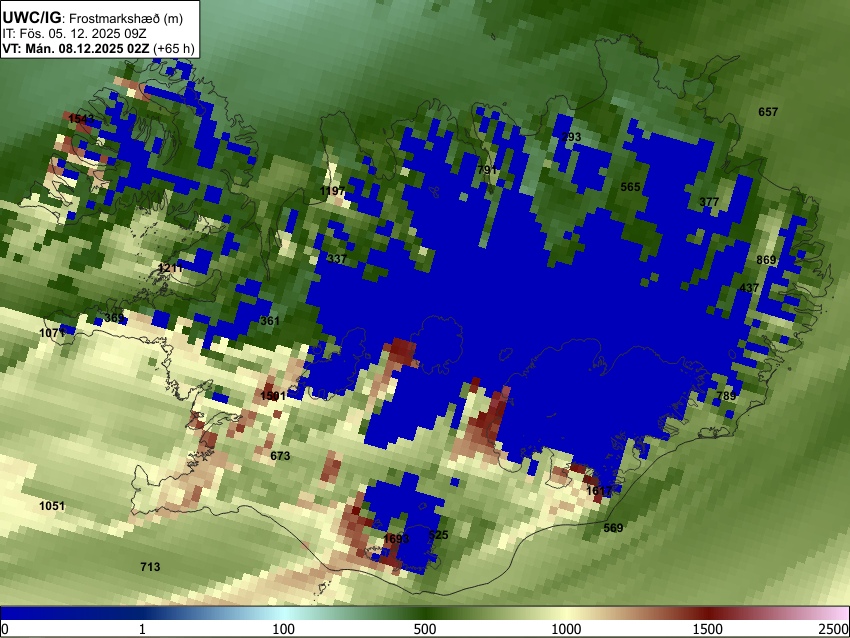This screenshot has height=638, width=850.
Task: Pick the 565 map value
Action: (630, 187)
